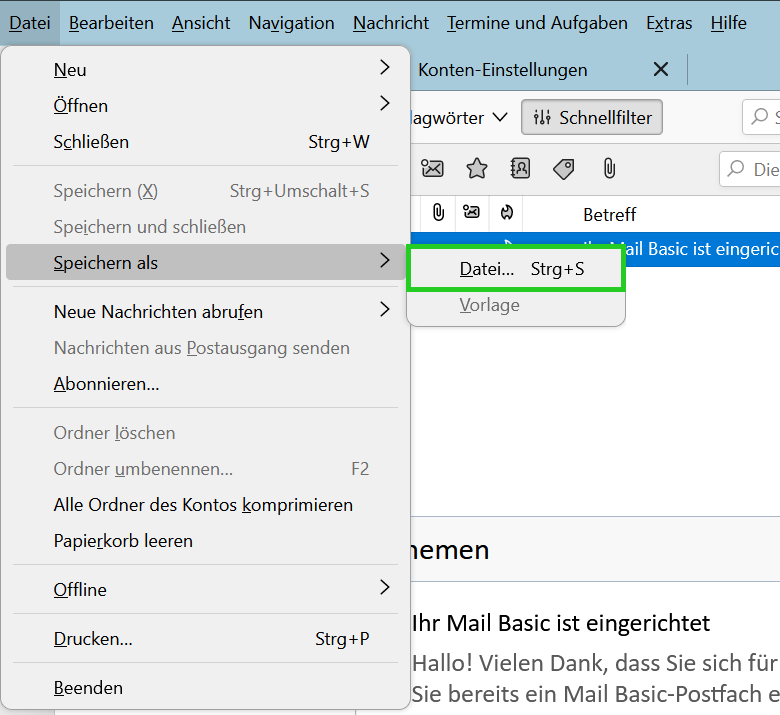Toggle the attachment filter paperclip icon
This screenshot has width=780, height=715.
pos(609,169)
